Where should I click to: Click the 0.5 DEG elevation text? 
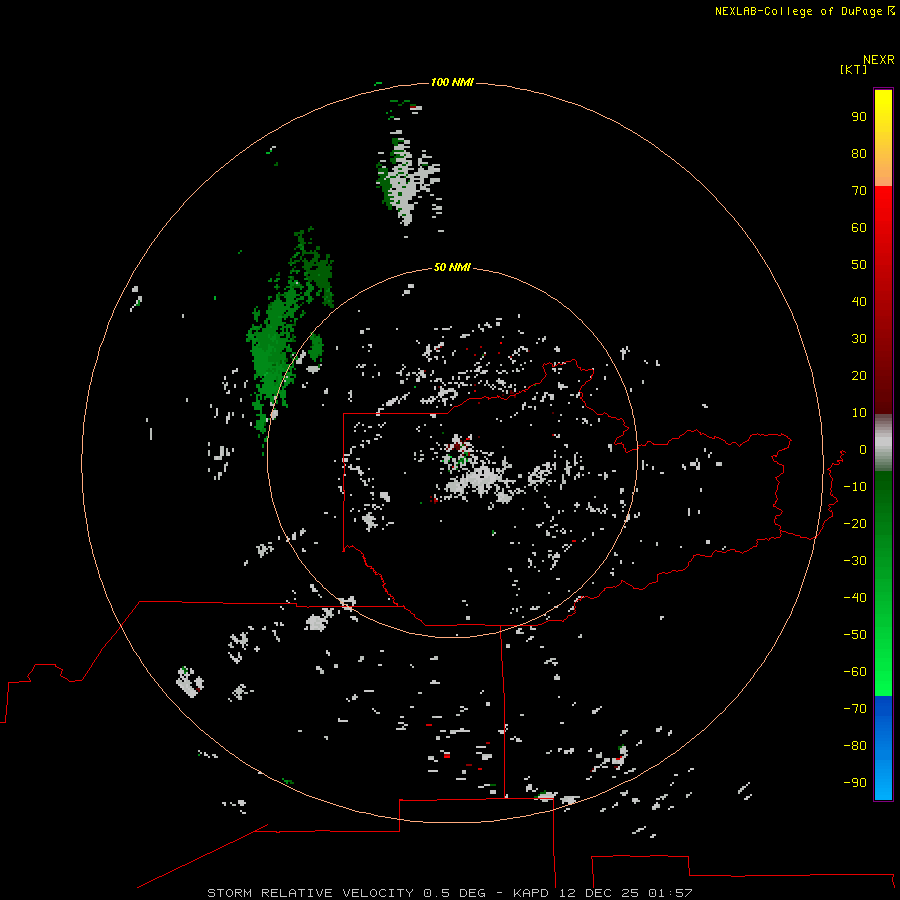pyautogui.click(x=455, y=893)
